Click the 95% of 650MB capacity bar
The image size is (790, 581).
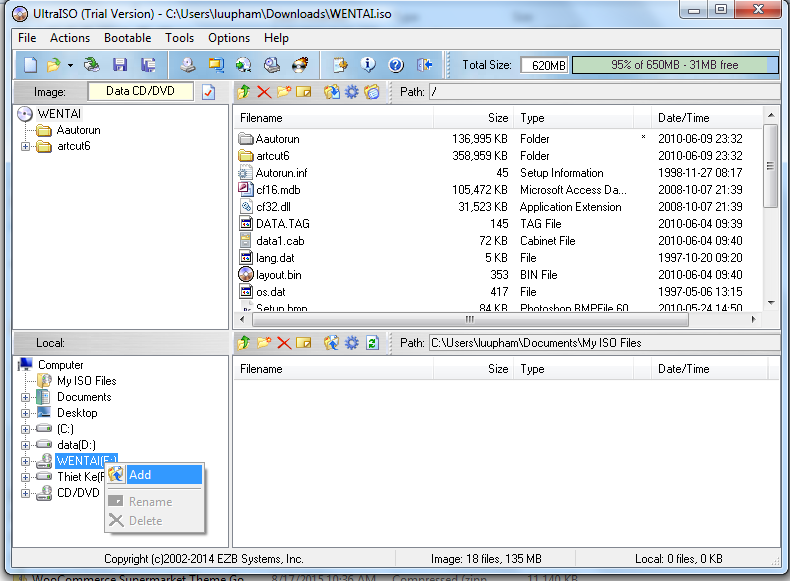coord(675,65)
